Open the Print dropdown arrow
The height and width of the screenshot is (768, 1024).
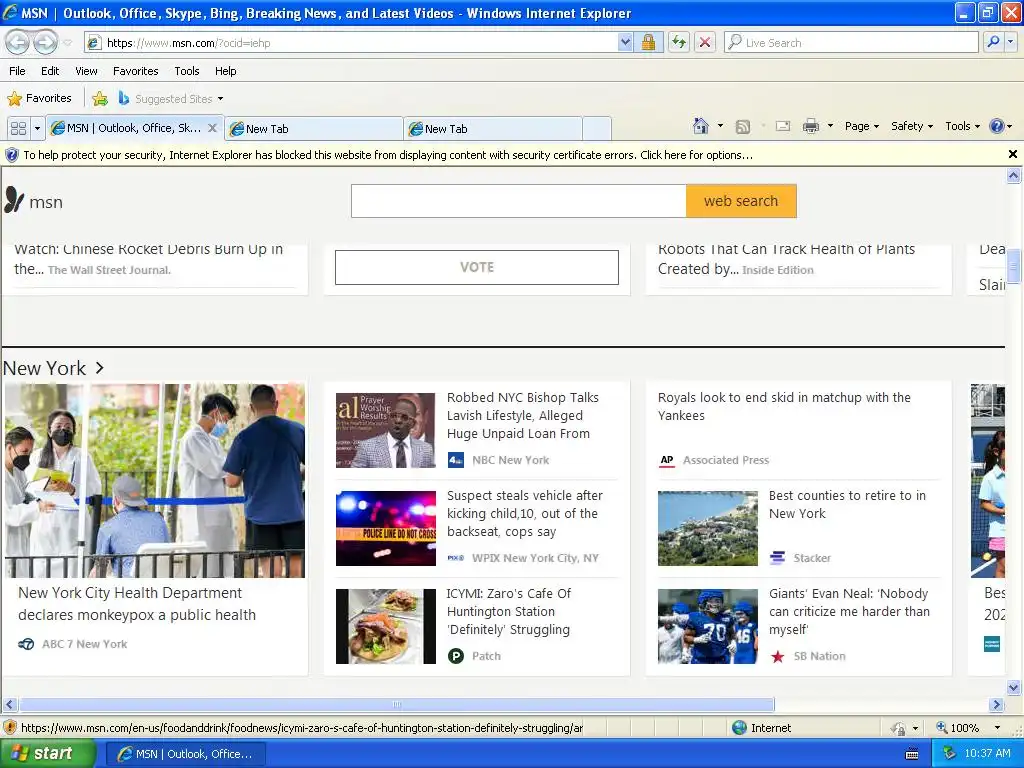(x=830, y=126)
